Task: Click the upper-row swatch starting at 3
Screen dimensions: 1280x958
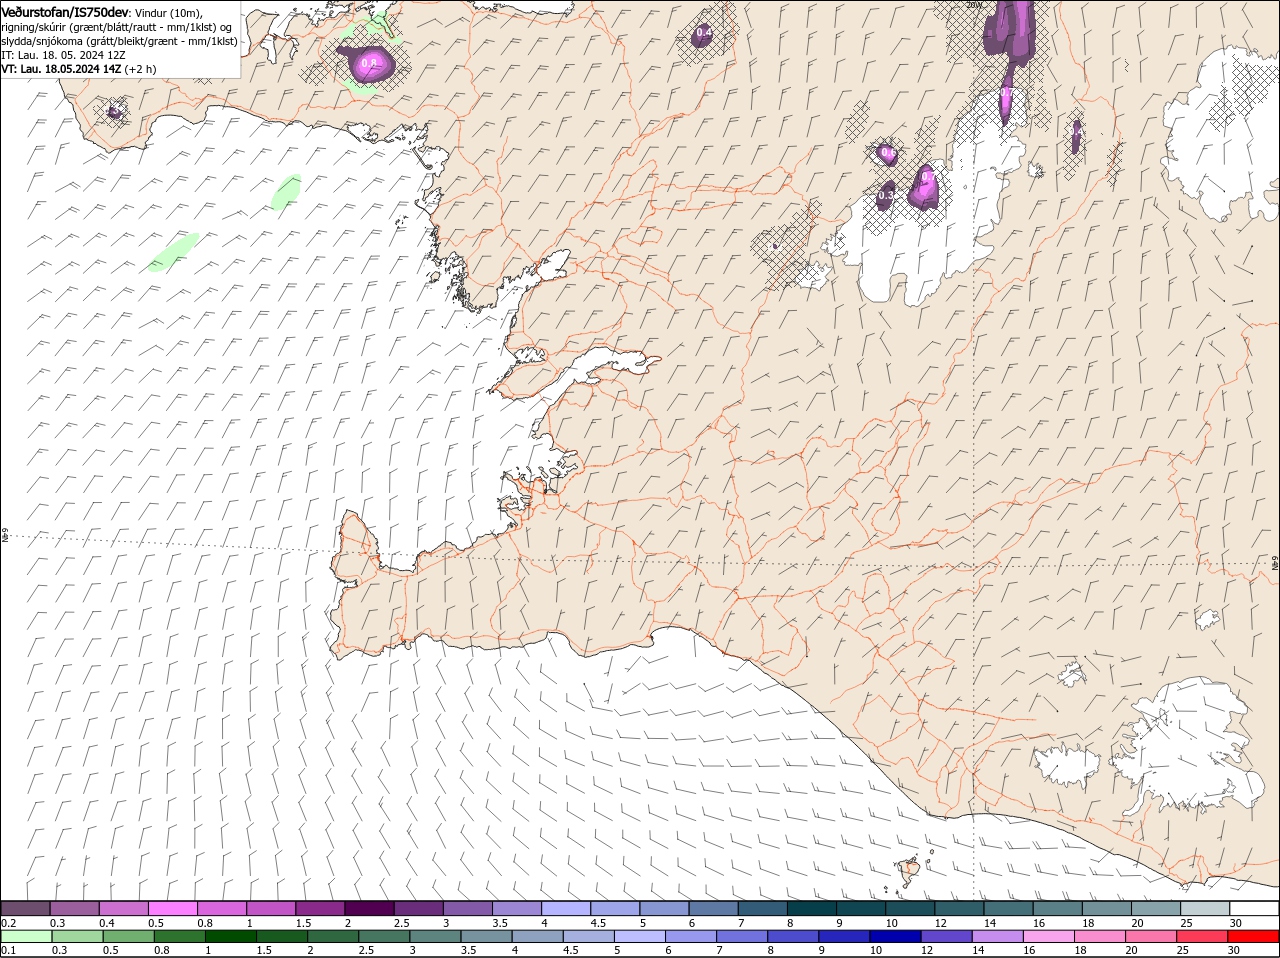Action: [x=467, y=908]
